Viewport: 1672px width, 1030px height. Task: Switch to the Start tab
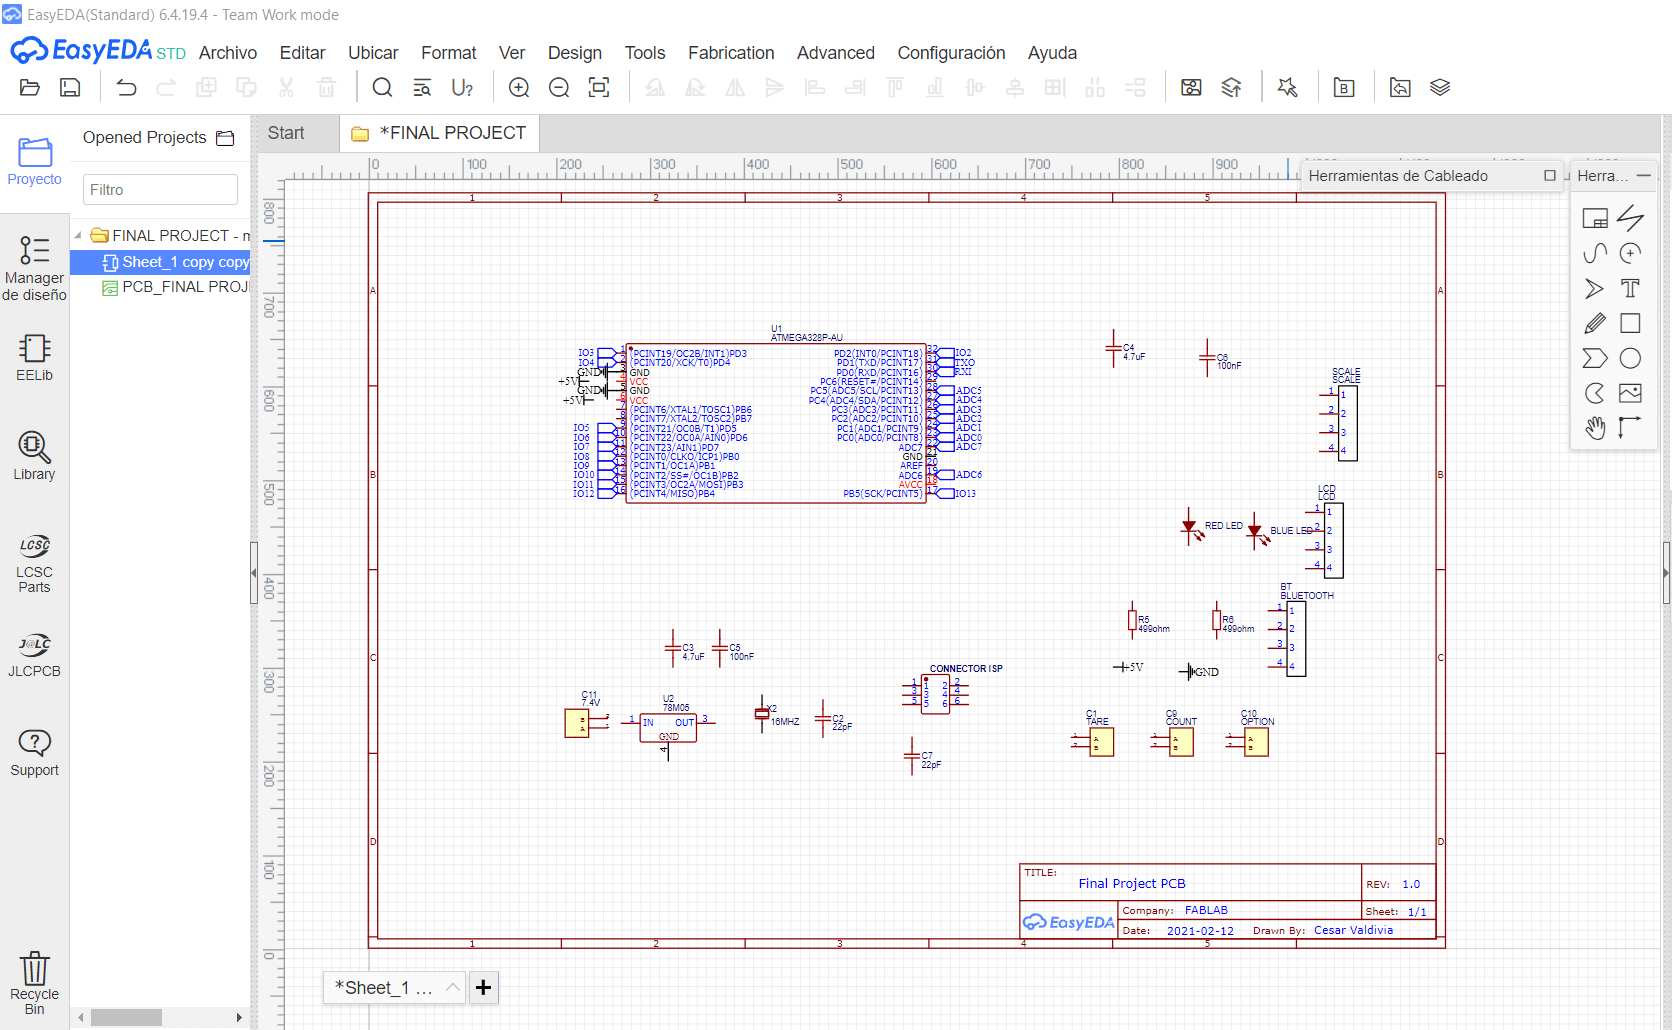[x=286, y=133]
